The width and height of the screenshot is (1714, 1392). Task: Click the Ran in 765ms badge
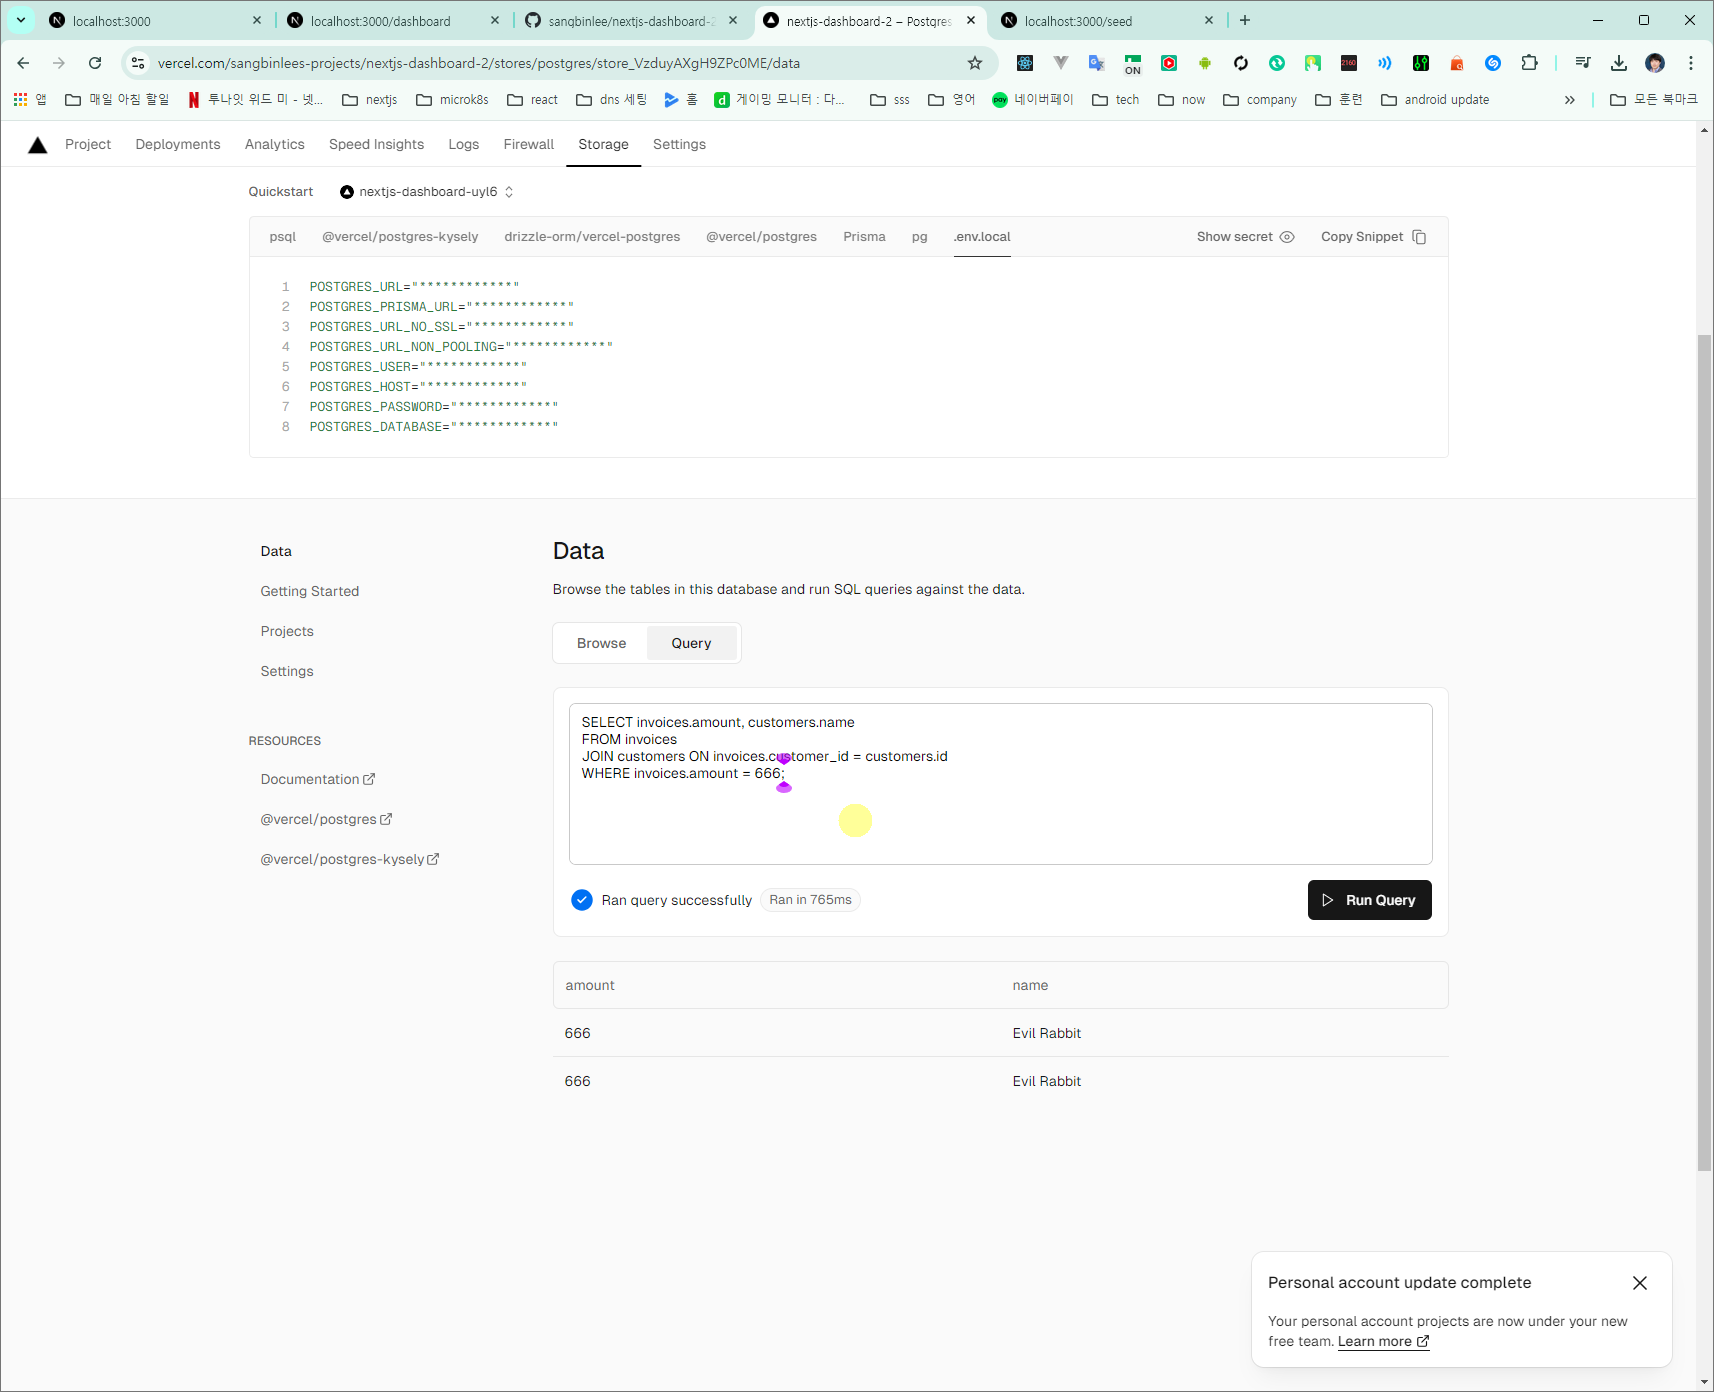tap(810, 900)
